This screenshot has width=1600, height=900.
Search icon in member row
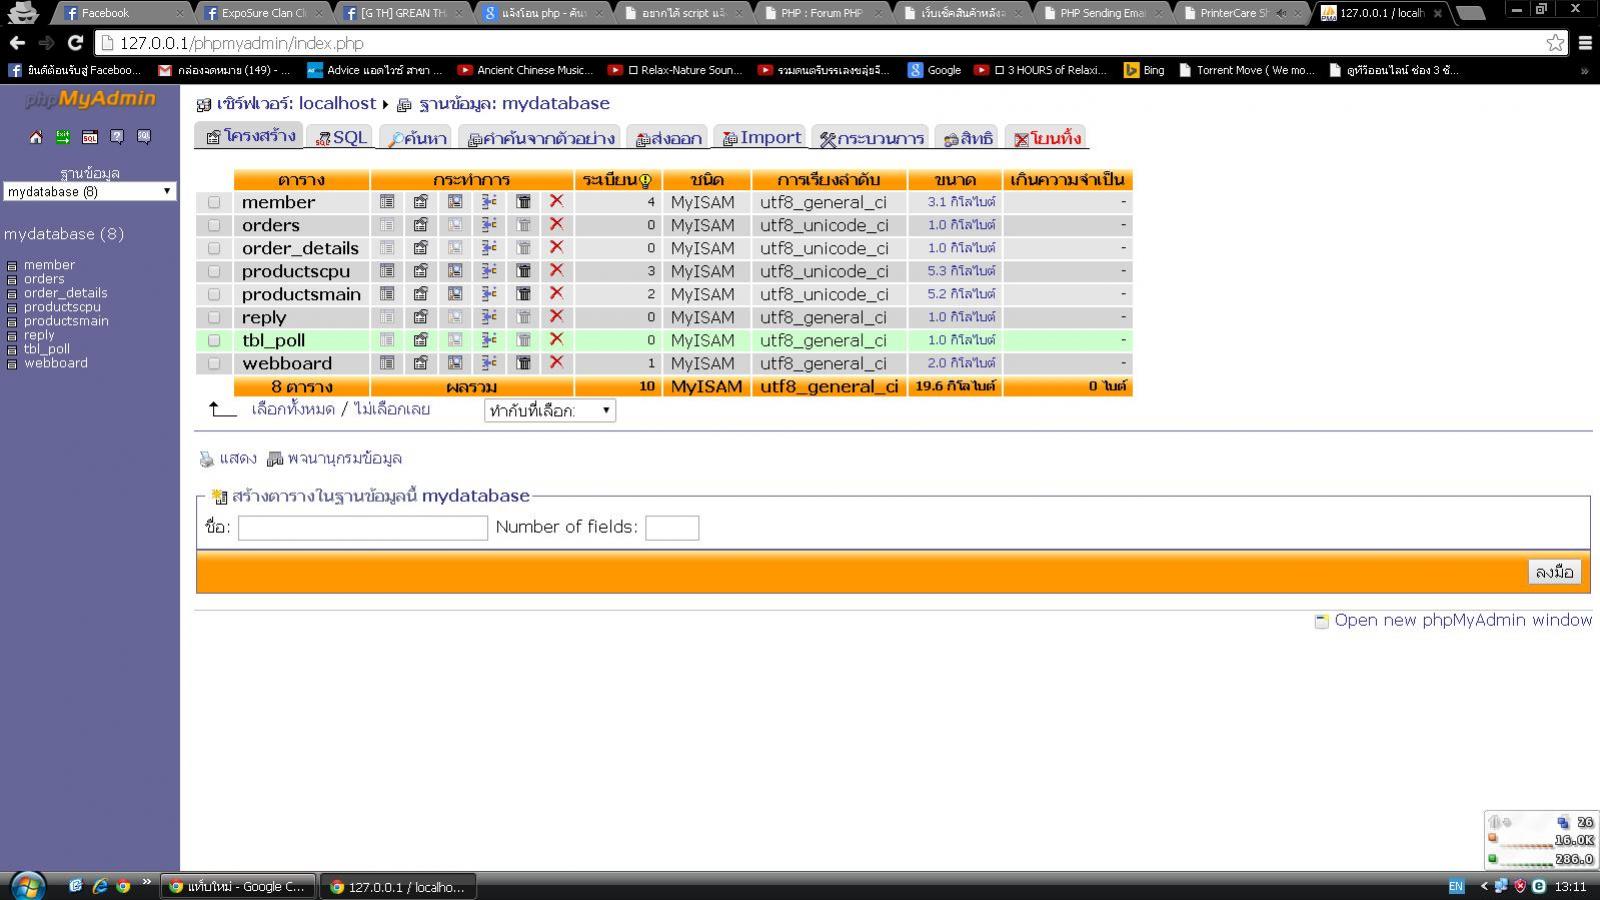(x=455, y=202)
